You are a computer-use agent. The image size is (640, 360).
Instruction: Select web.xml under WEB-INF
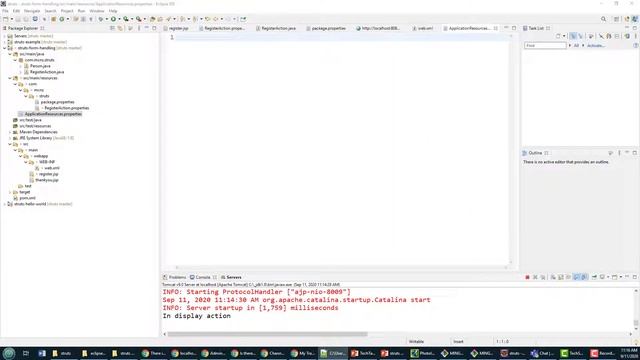51,168
